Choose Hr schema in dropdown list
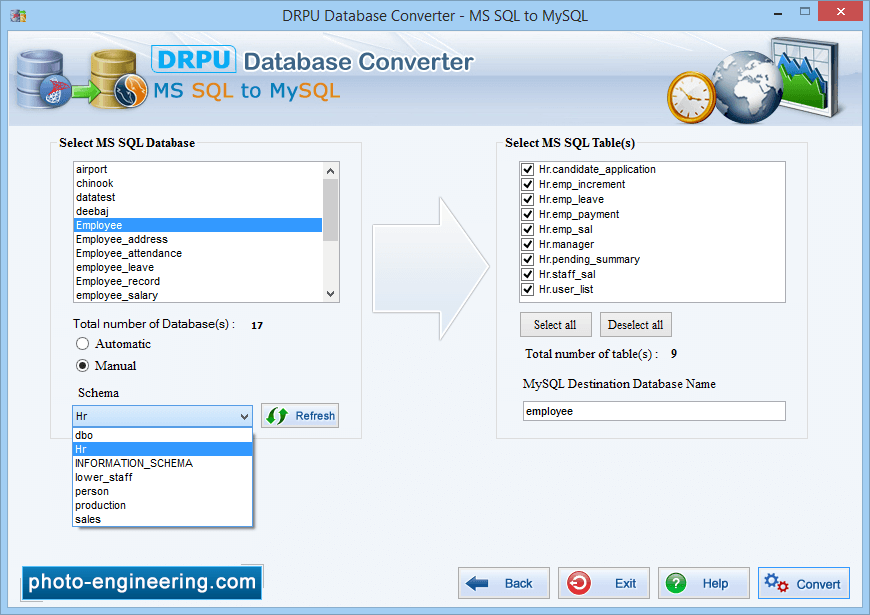Screen dimensions: 870x615 click(x=163, y=449)
